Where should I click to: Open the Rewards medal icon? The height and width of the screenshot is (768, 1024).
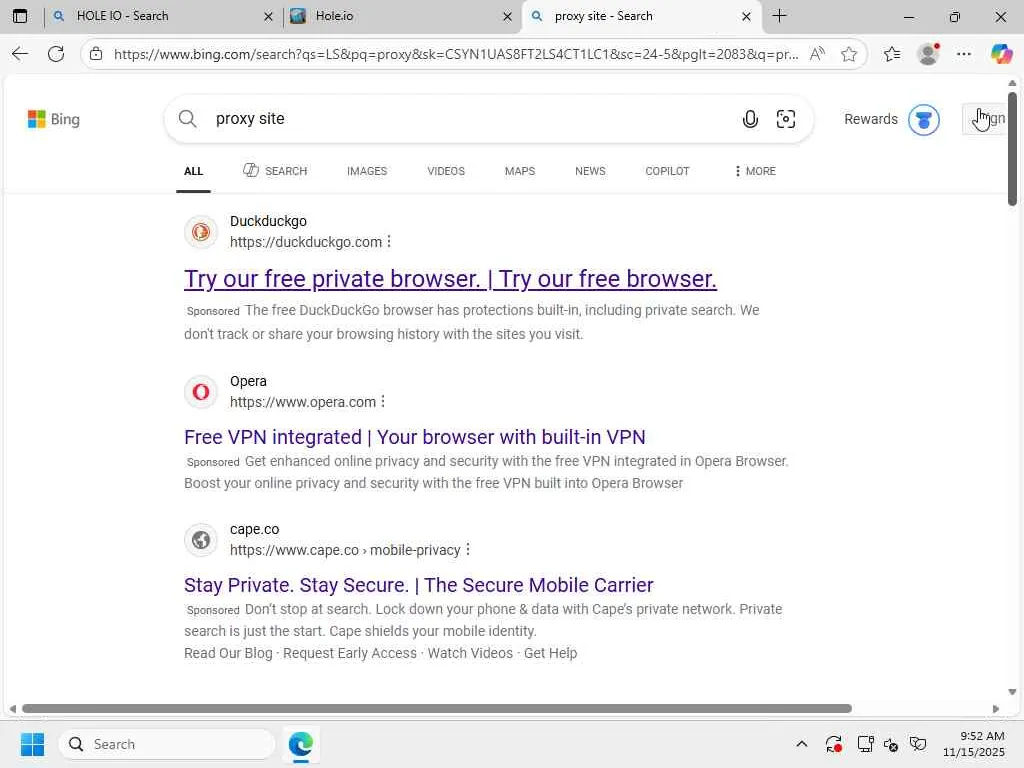[x=923, y=120]
